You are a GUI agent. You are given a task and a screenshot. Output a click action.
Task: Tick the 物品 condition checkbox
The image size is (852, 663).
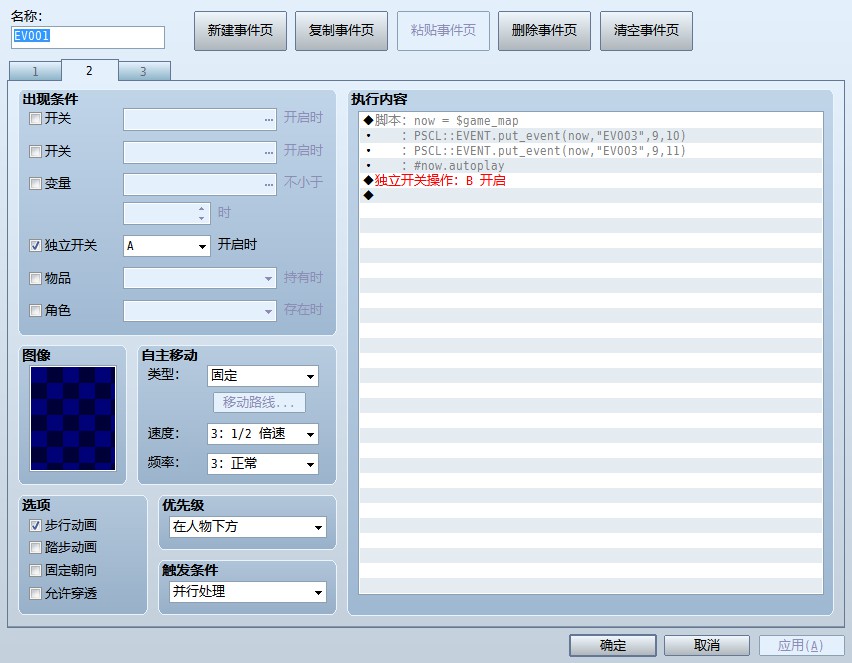pyautogui.click(x=35, y=279)
